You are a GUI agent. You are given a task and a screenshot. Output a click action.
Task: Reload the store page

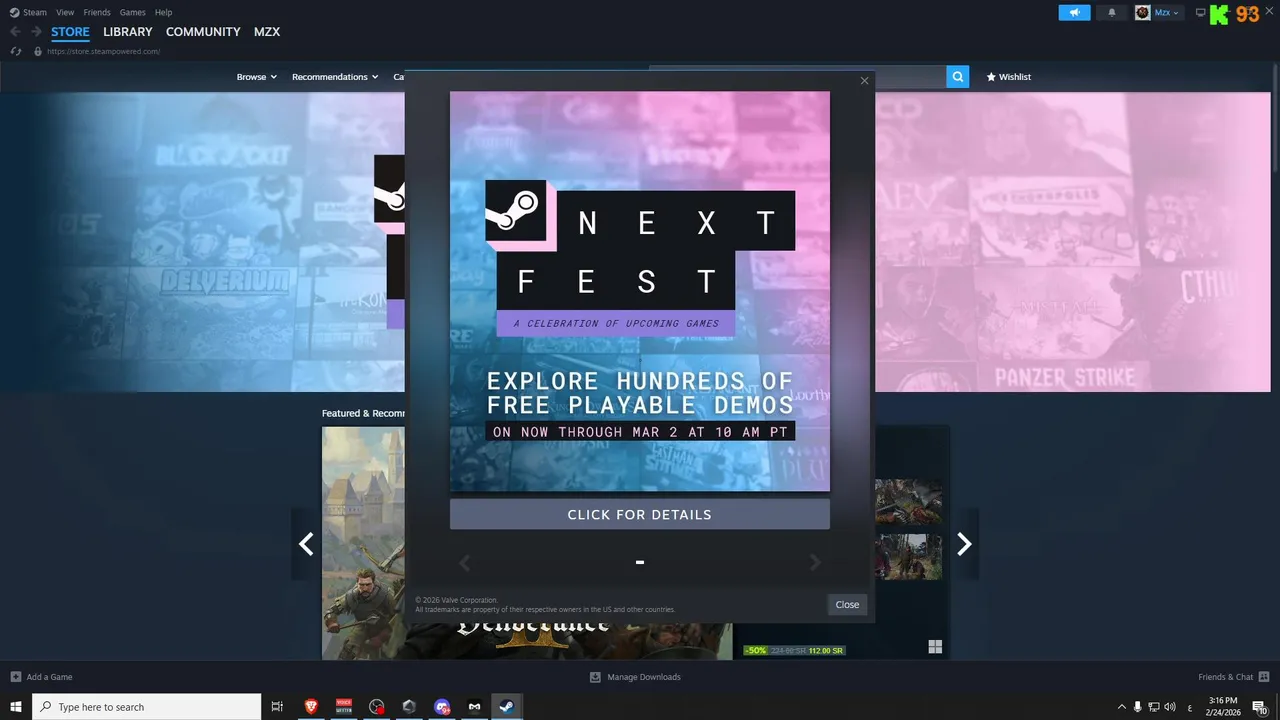point(16,51)
